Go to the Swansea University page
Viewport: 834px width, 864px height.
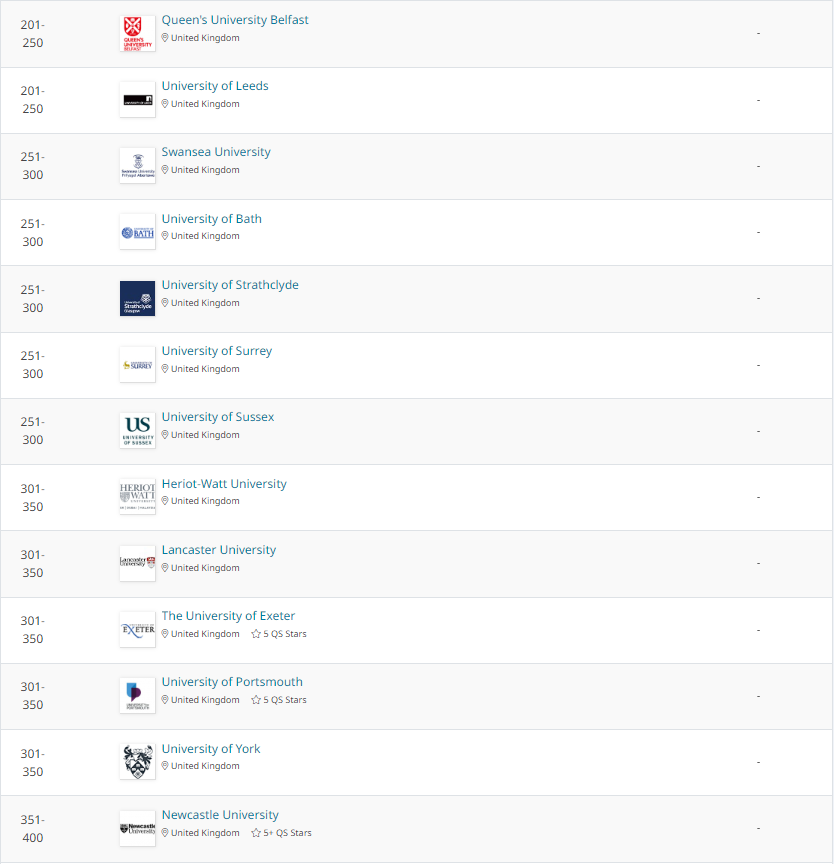click(216, 152)
